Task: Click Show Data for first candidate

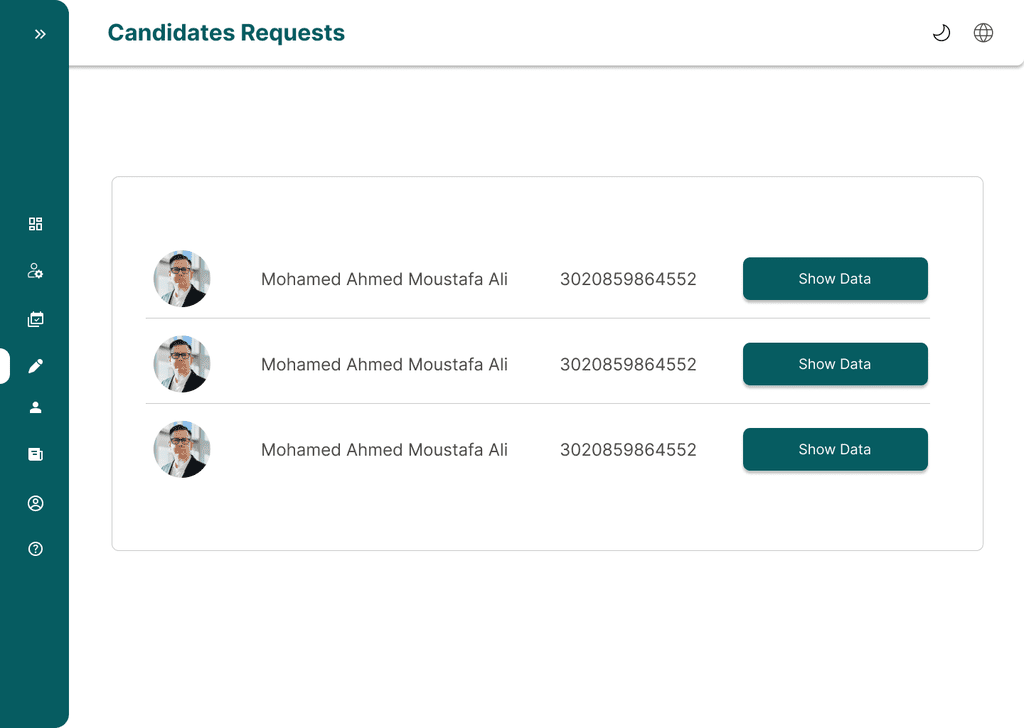Action: (x=835, y=279)
